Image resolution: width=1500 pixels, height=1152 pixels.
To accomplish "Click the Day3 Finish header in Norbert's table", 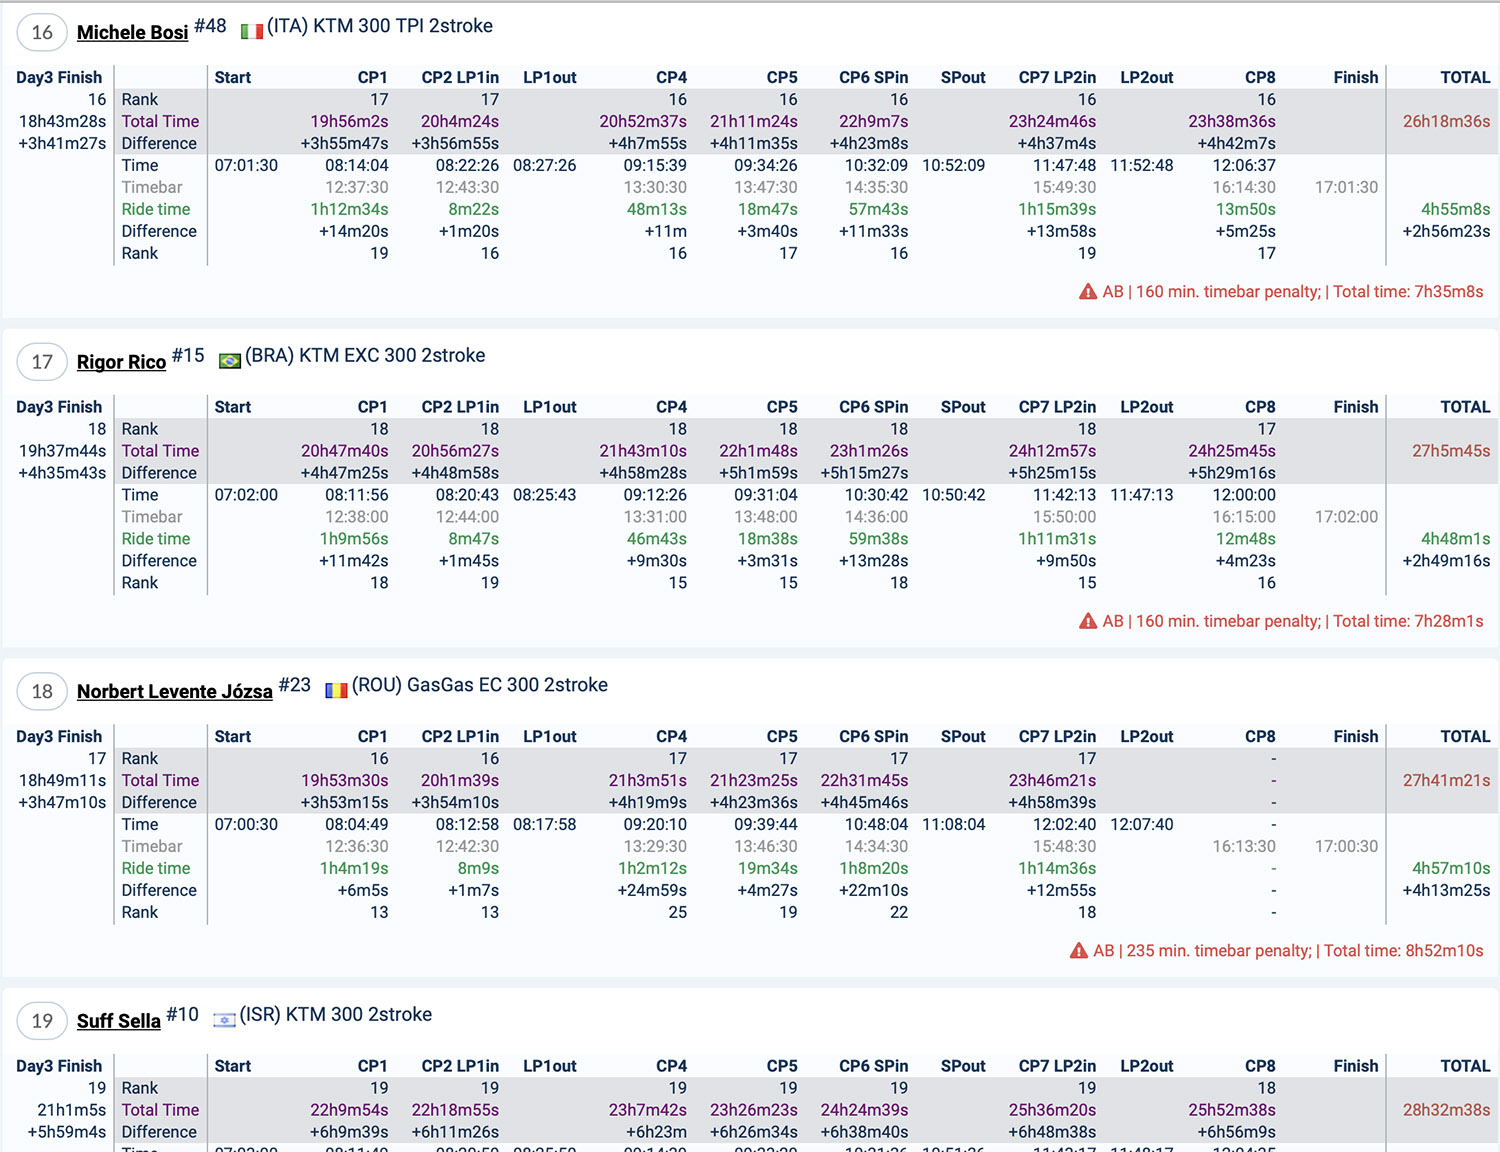I will tap(59, 736).
